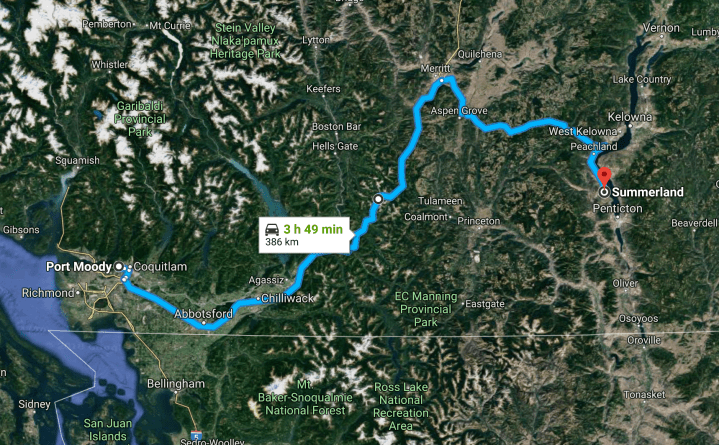Click the Whistler town label
719x445 pixels.
pos(110,64)
